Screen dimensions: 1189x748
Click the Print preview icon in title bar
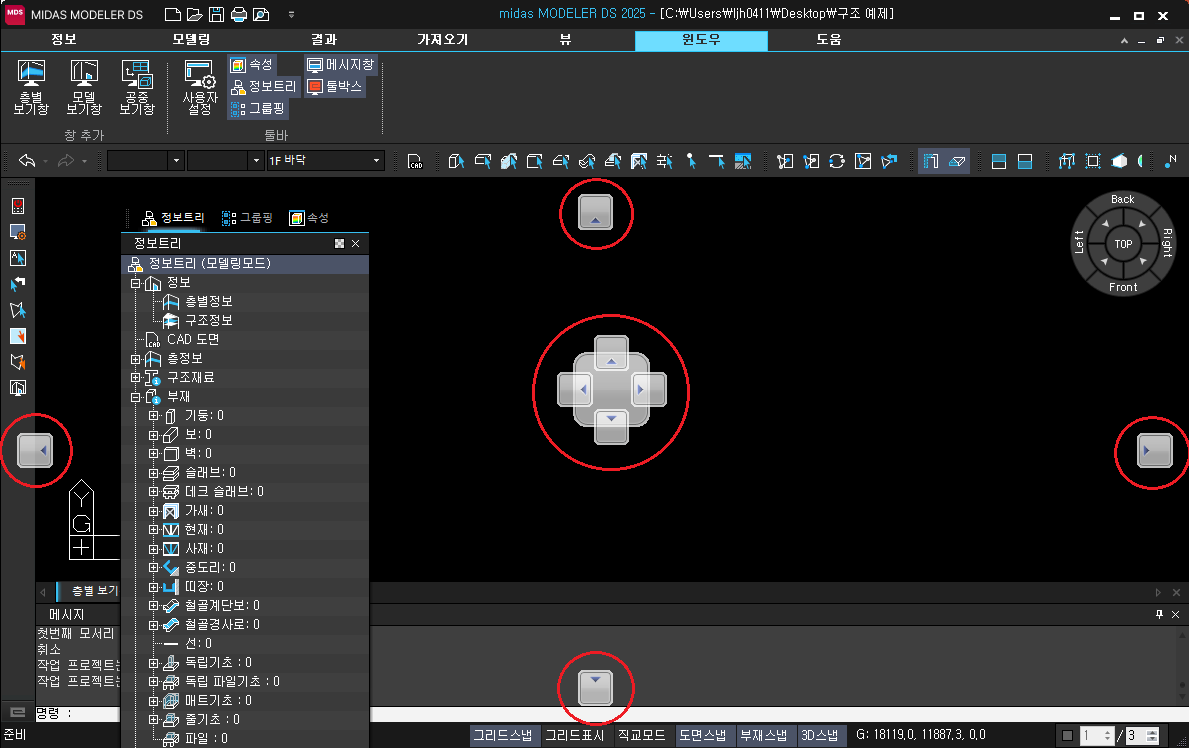[x=261, y=14]
